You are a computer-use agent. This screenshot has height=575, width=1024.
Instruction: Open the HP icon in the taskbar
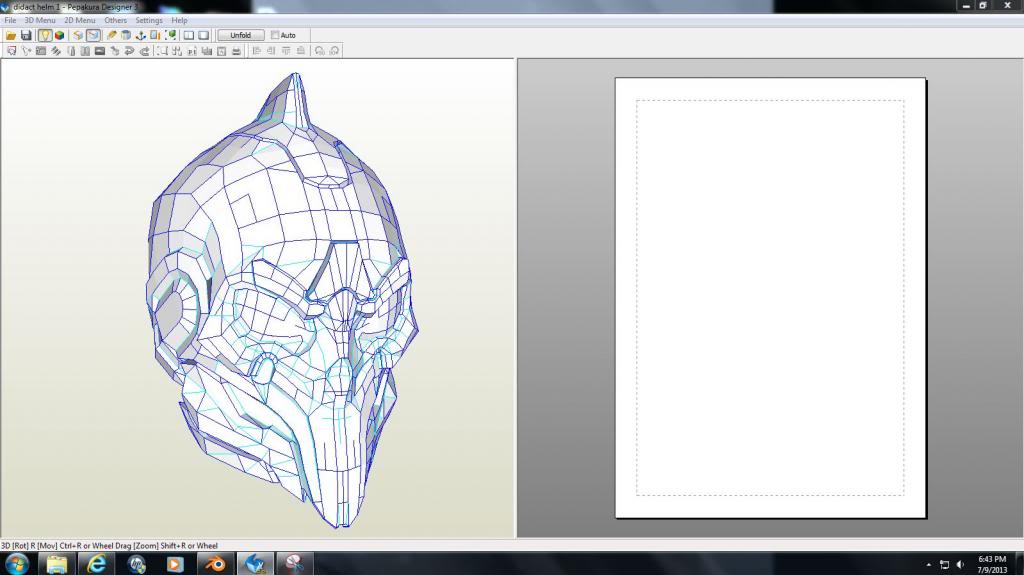click(136, 563)
